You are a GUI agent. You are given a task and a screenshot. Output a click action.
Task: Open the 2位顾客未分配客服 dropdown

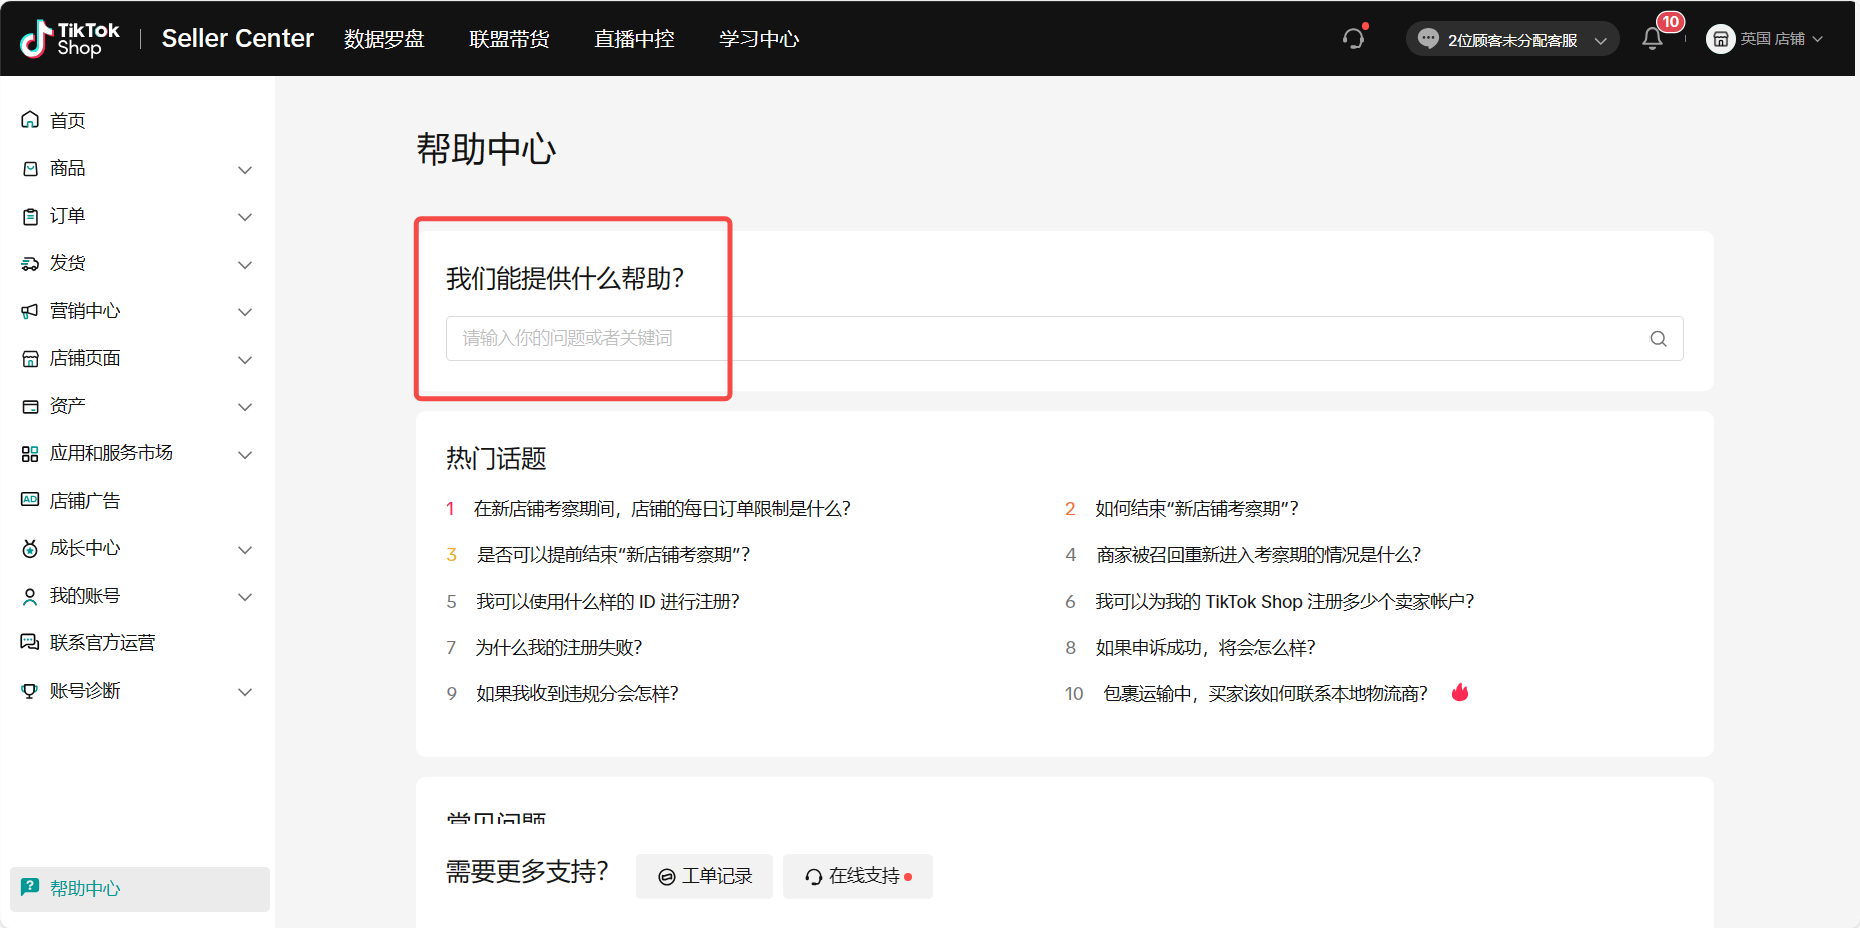click(1512, 40)
